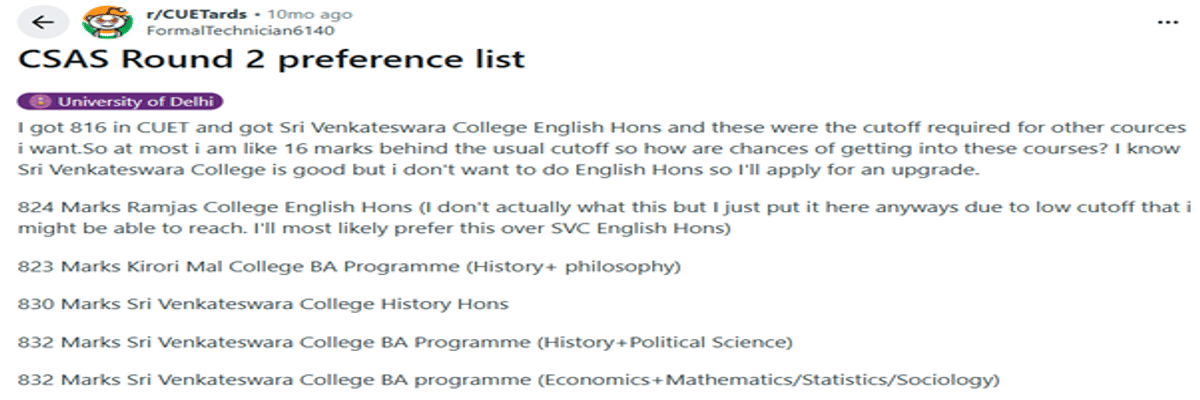The height and width of the screenshot is (400, 1200).
Task: Open the three-dot post options menu
Action: pos(1166,22)
